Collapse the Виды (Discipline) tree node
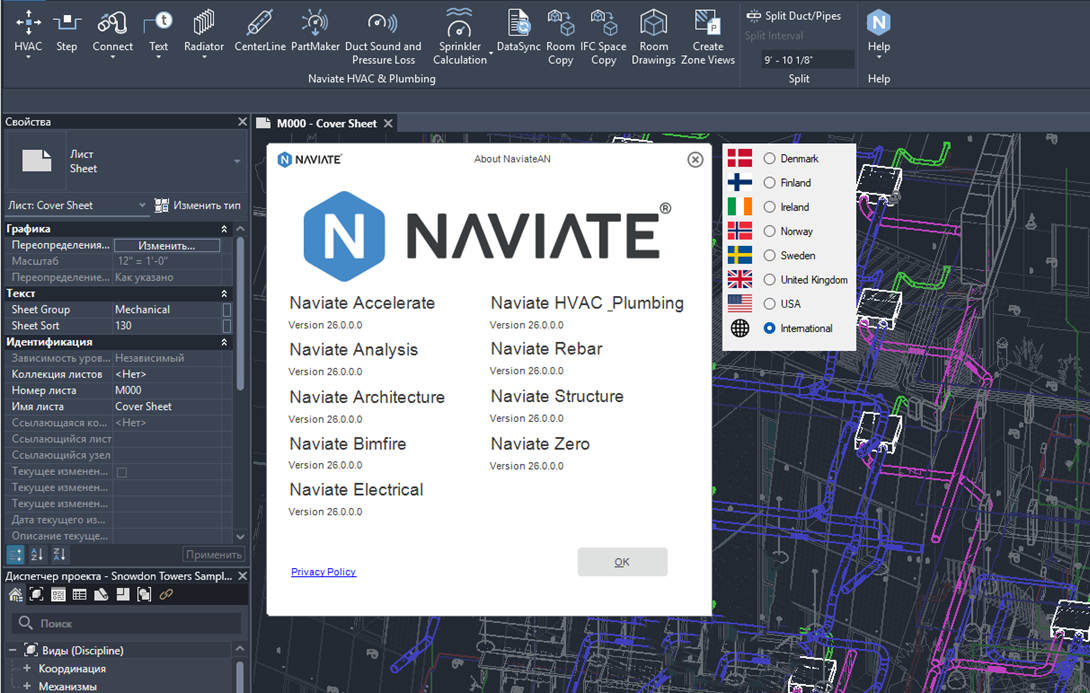 pyautogui.click(x=13, y=651)
